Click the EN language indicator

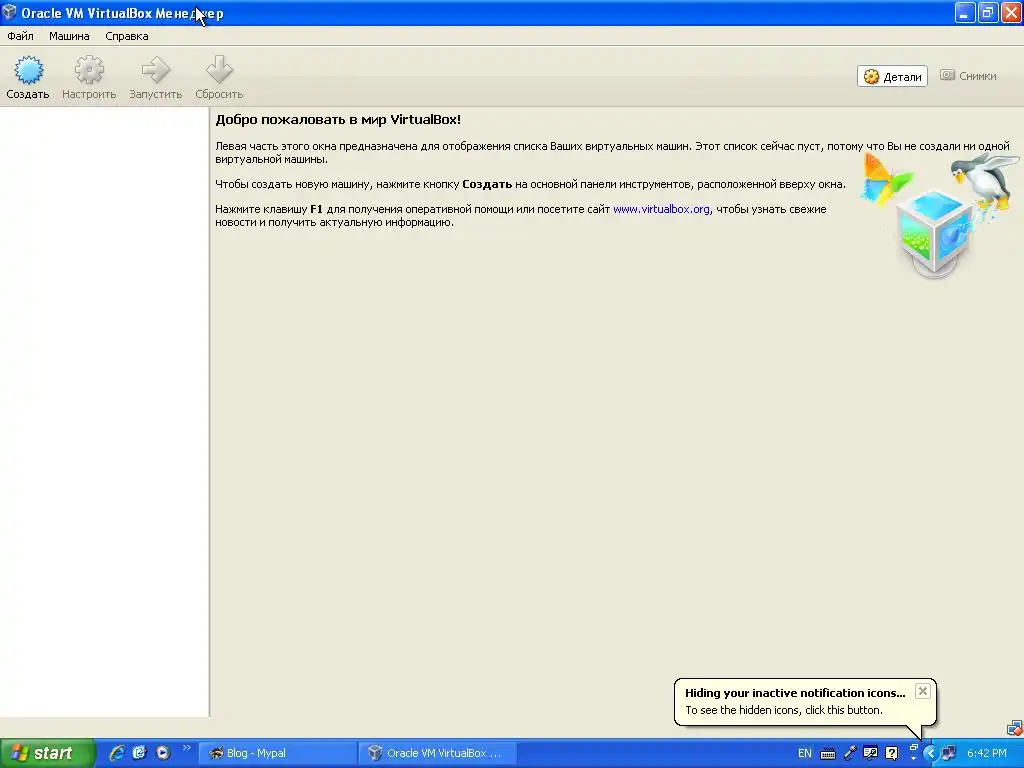[x=805, y=753]
